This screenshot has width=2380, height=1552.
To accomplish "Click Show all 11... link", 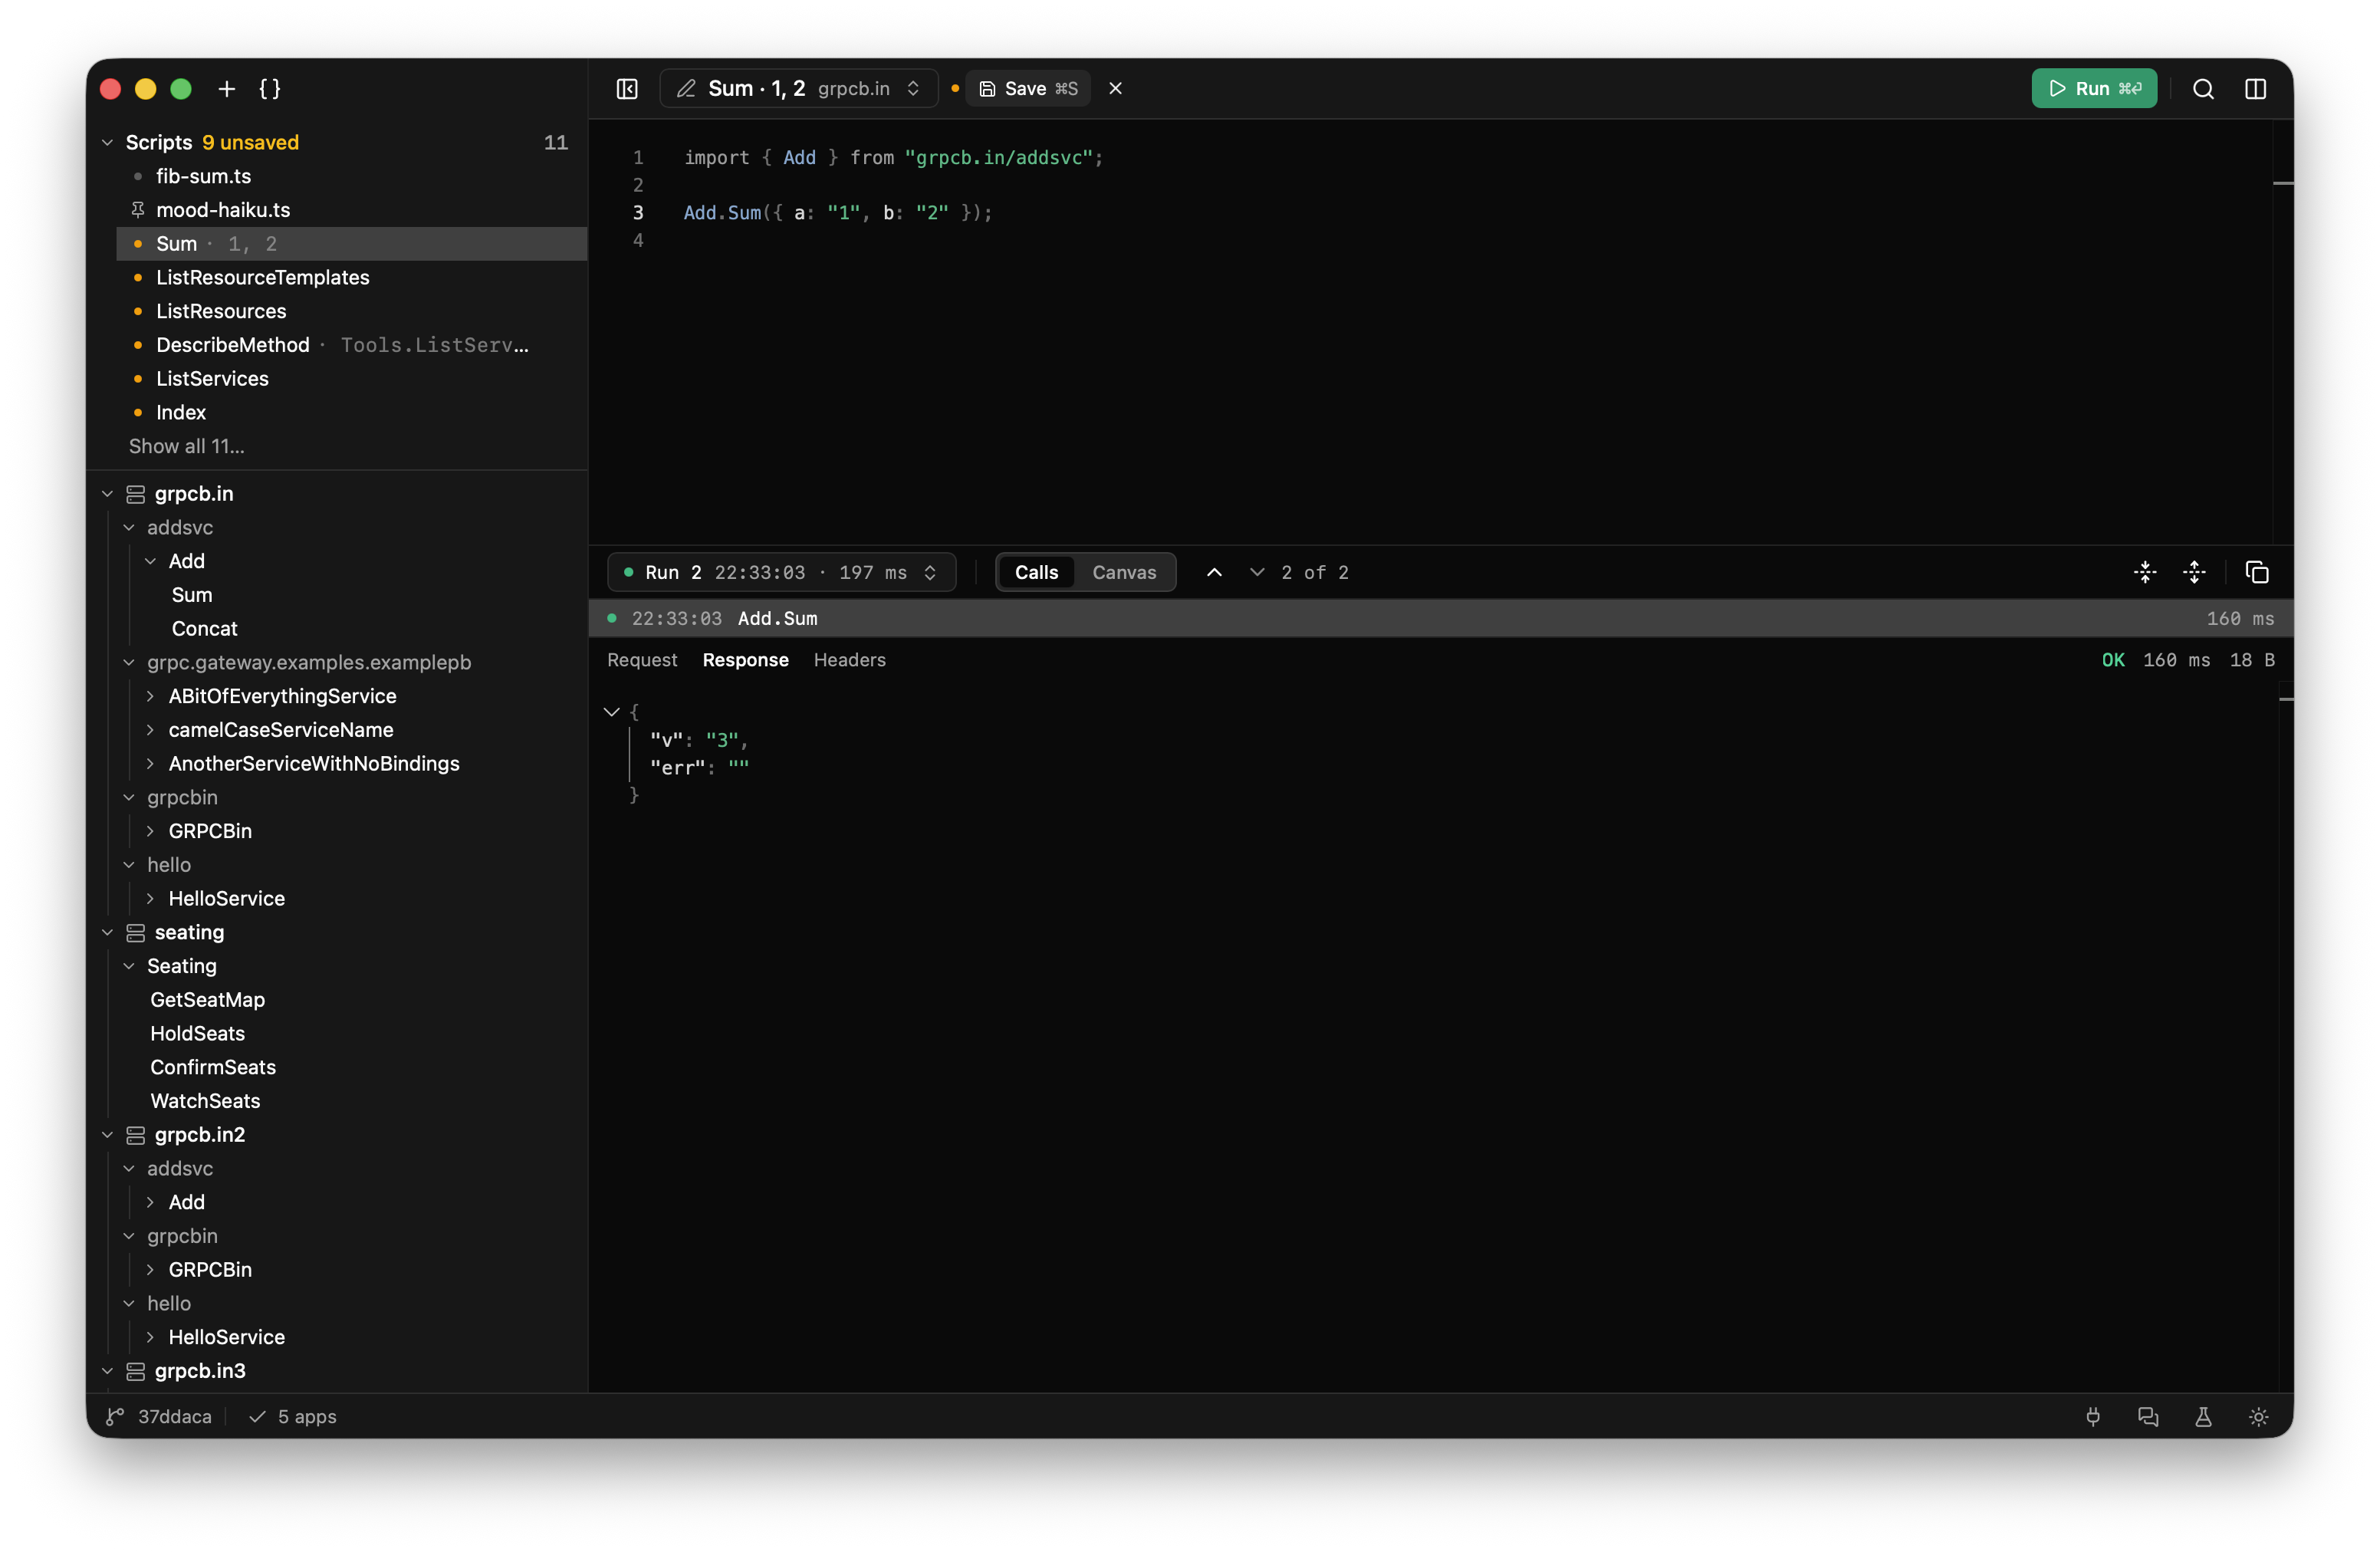I will tap(186, 446).
